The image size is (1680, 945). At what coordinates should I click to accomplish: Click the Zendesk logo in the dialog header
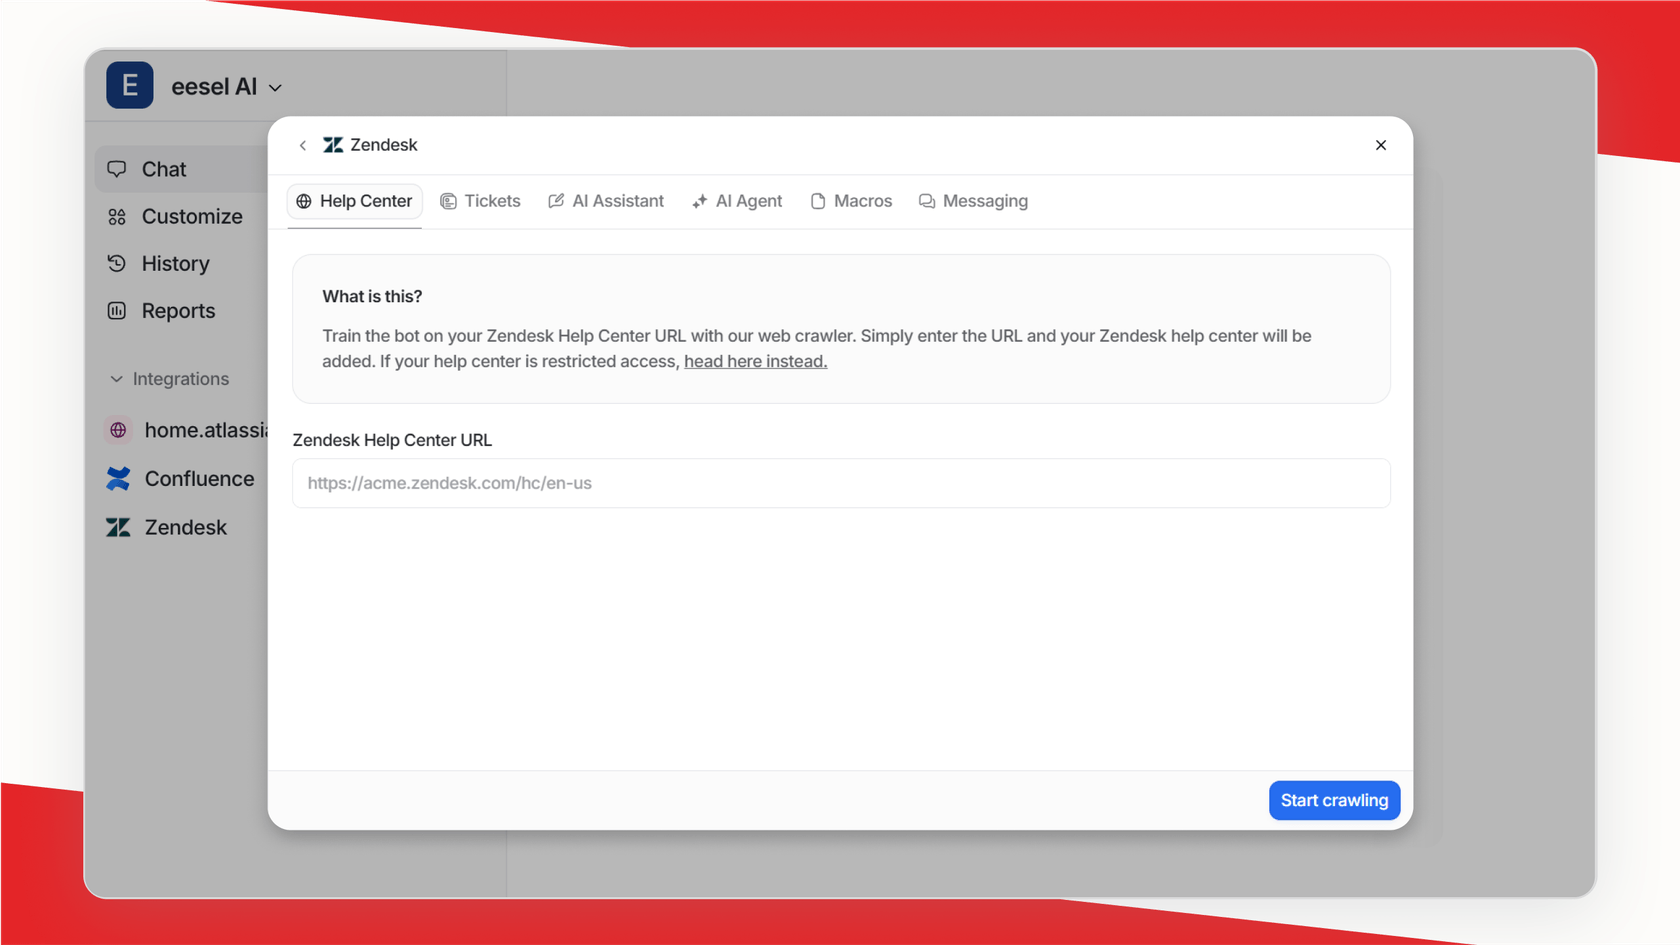tap(332, 144)
